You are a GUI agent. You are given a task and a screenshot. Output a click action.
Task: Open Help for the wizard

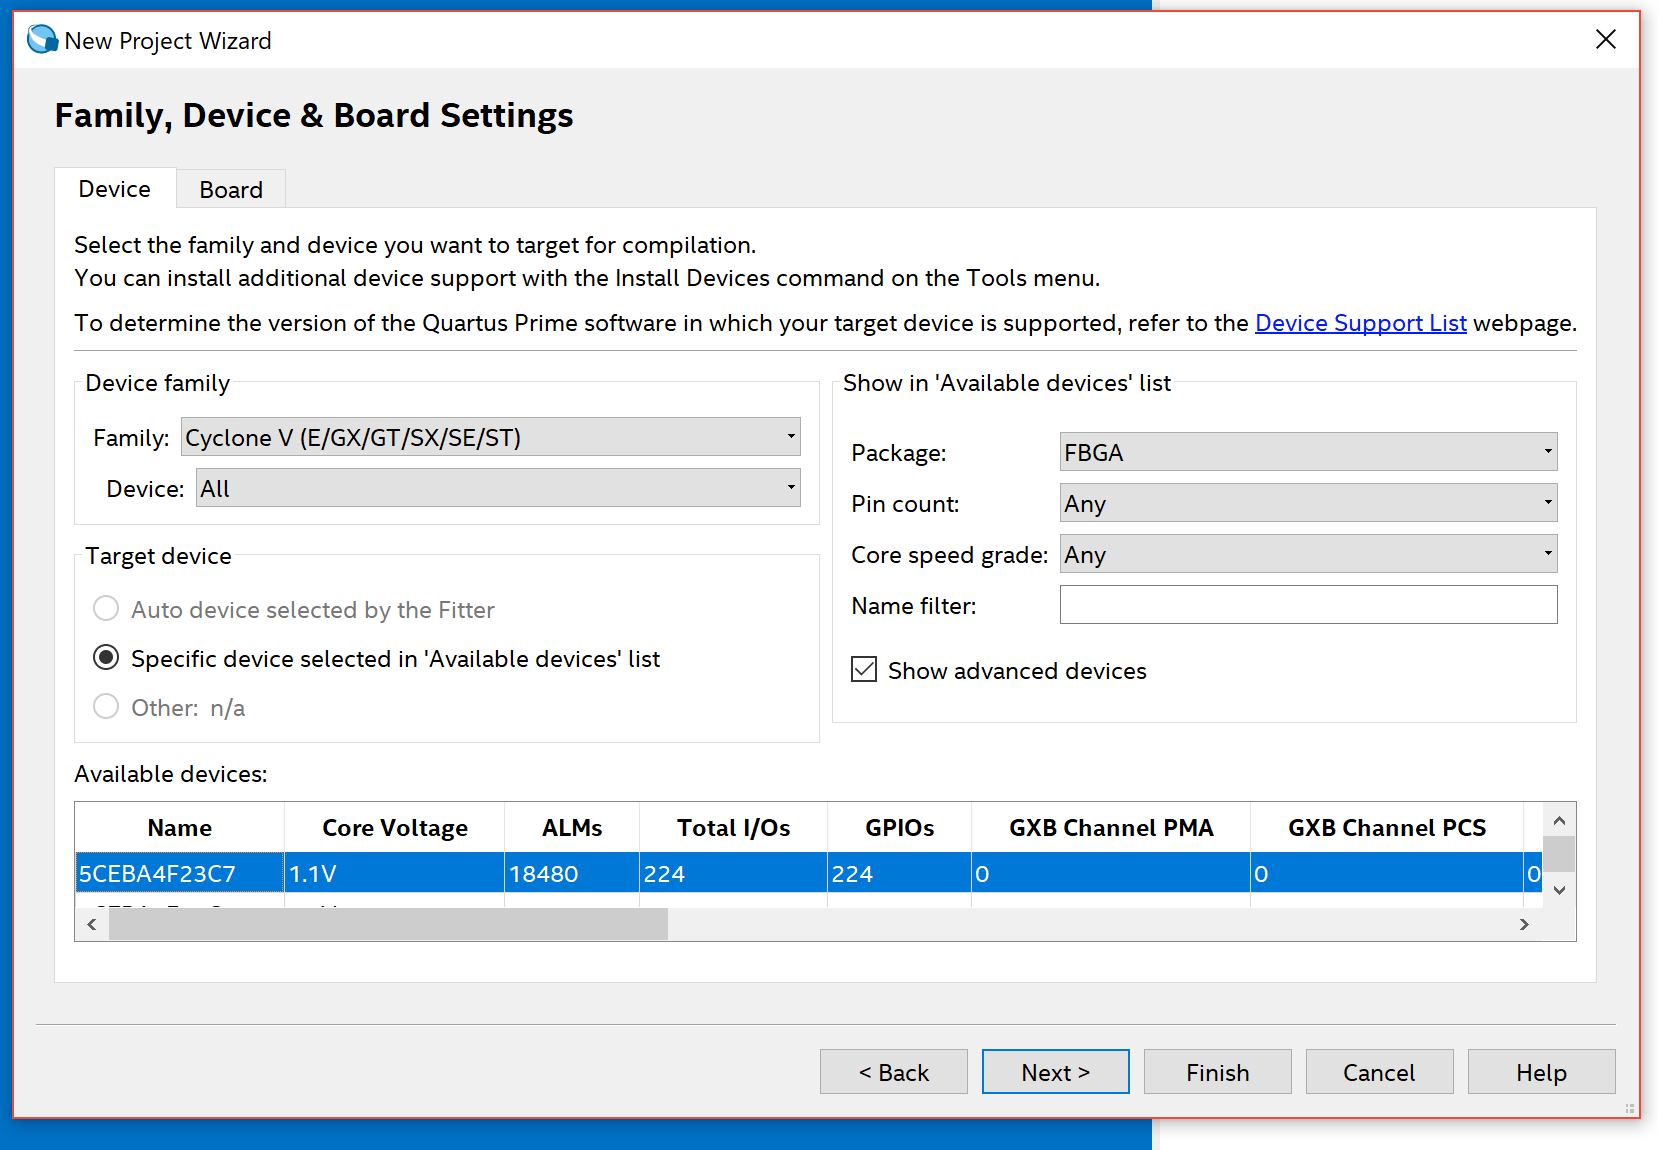(x=1542, y=1072)
